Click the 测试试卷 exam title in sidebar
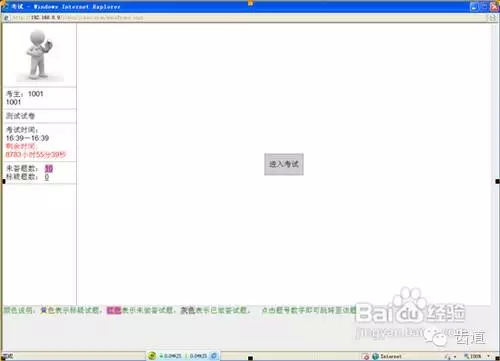 pyautogui.click(x=21, y=116)
